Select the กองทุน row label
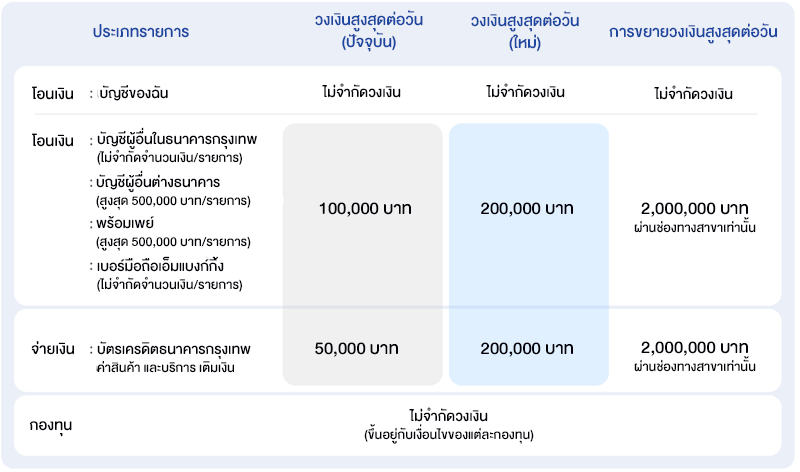 tap(51, 424)
